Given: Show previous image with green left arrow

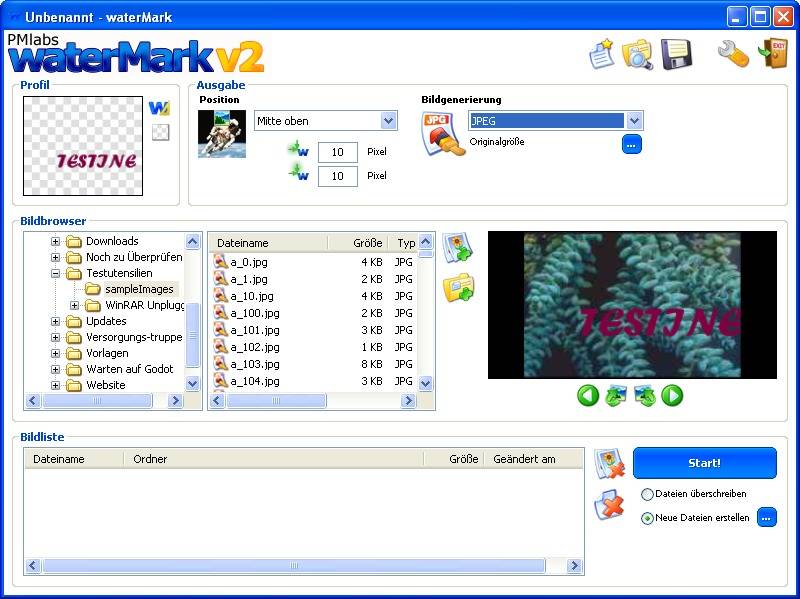Looking at the screenshot, I should (588, 395).
